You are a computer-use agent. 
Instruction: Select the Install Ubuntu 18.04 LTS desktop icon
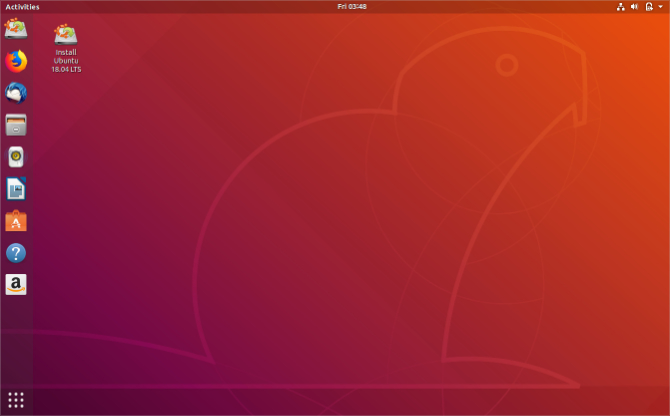65,33
